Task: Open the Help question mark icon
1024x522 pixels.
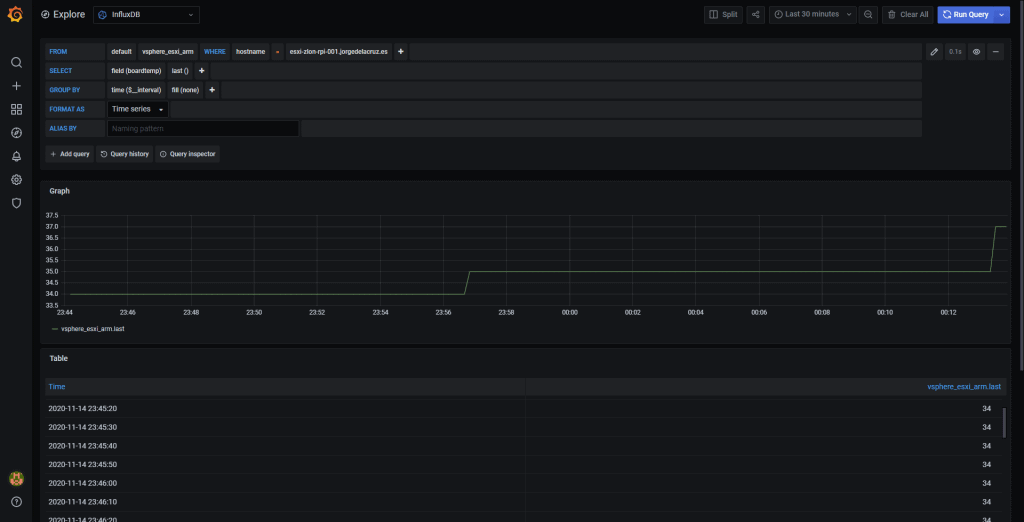Action: [x=16, y=502]
